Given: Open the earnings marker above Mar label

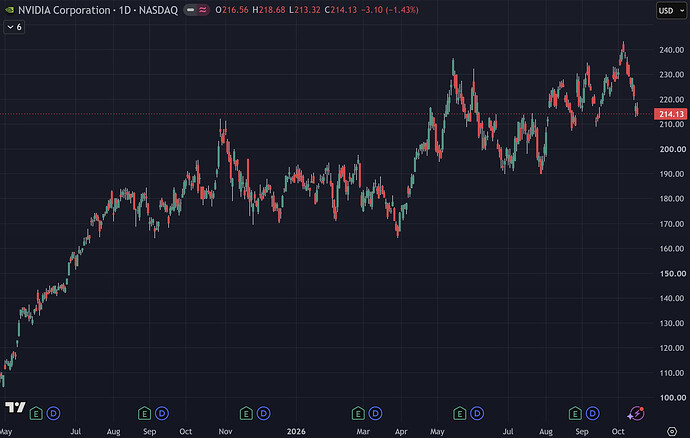Looking at the screenshot, I should coord(358,413).
